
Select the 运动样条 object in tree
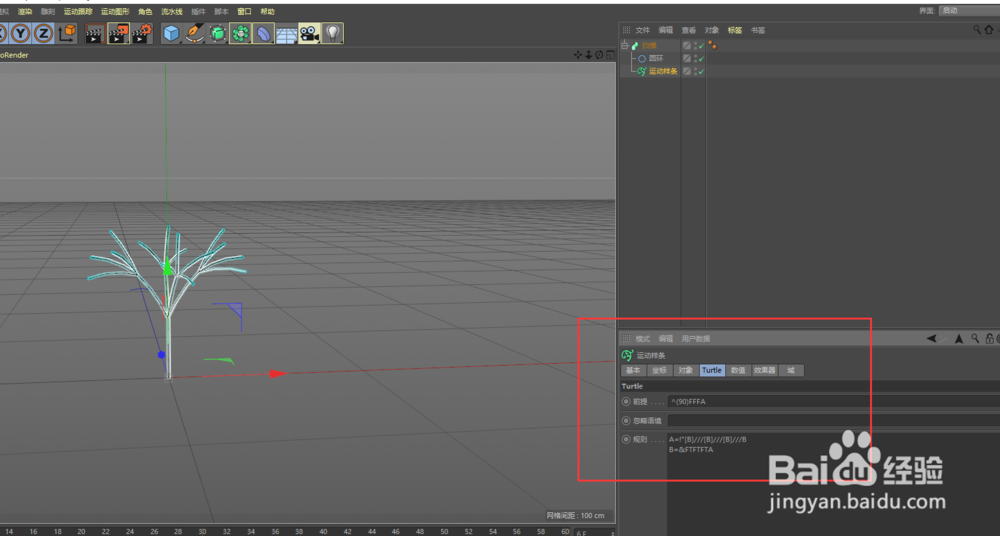tap(663, 71)
